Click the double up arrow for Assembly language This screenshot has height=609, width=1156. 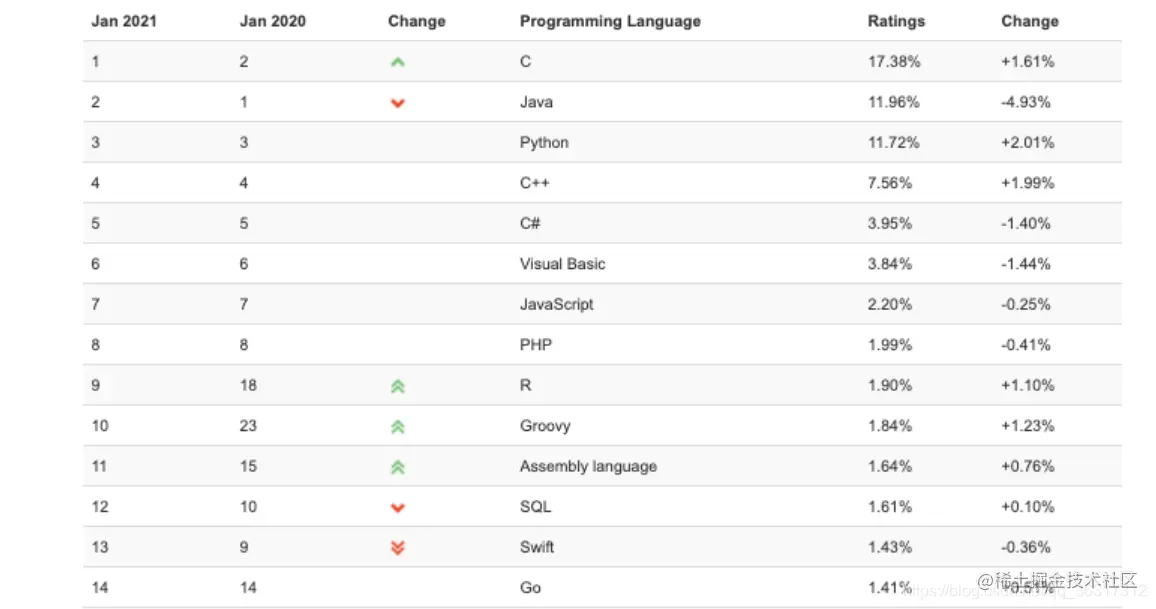(x=397, y=467)
